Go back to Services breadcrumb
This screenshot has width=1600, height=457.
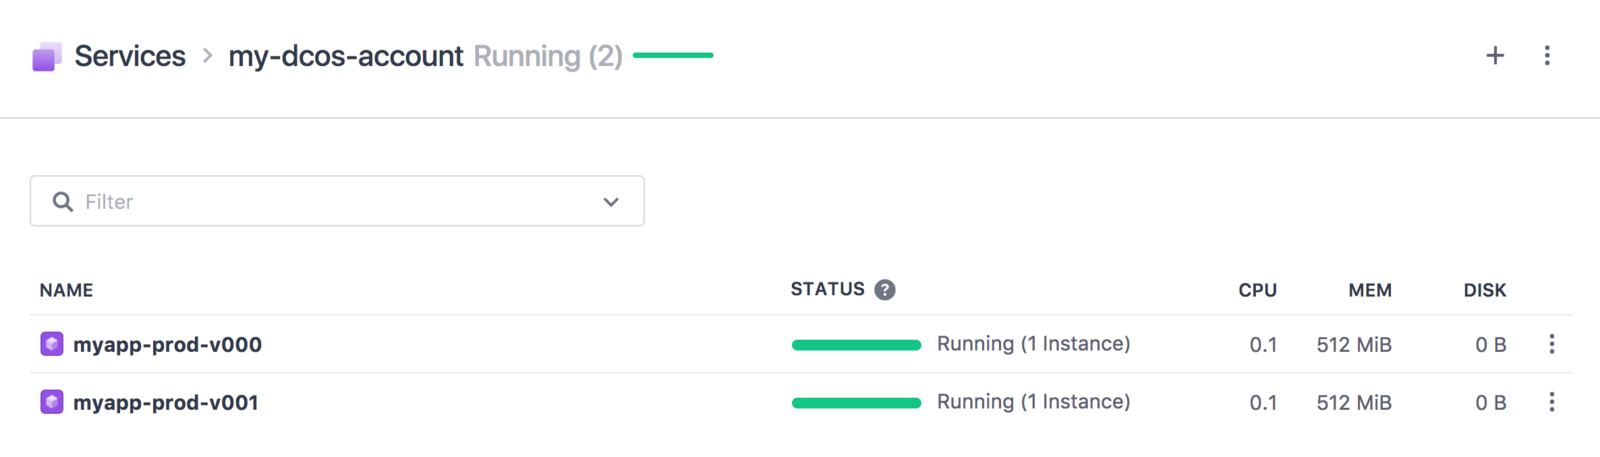point(130,56)
